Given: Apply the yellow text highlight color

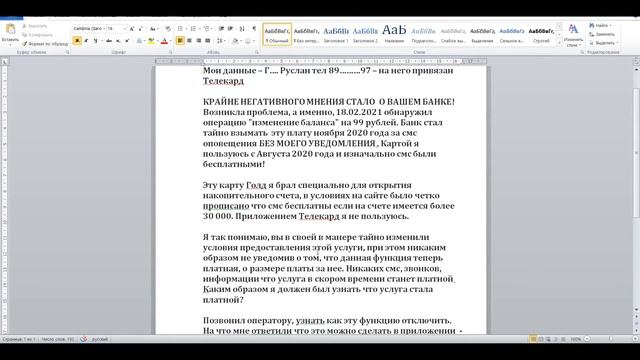Looking at the screenshot, I should tap(151, 41).
